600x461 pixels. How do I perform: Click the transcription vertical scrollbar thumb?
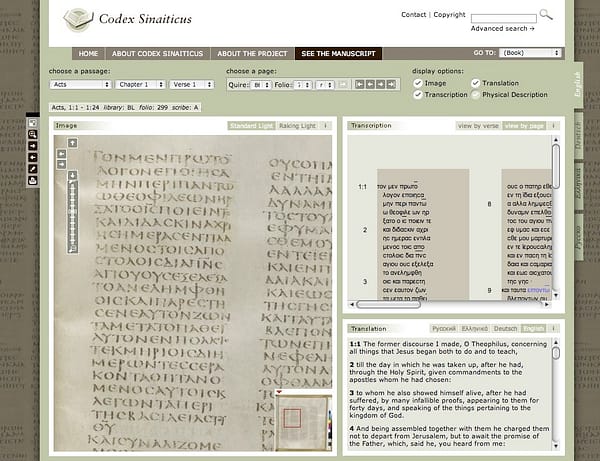click(556, 166)
